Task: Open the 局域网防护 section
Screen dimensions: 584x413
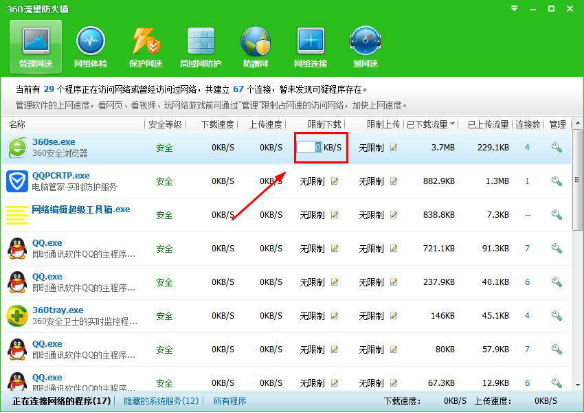Action: click(x=201, y=47)
